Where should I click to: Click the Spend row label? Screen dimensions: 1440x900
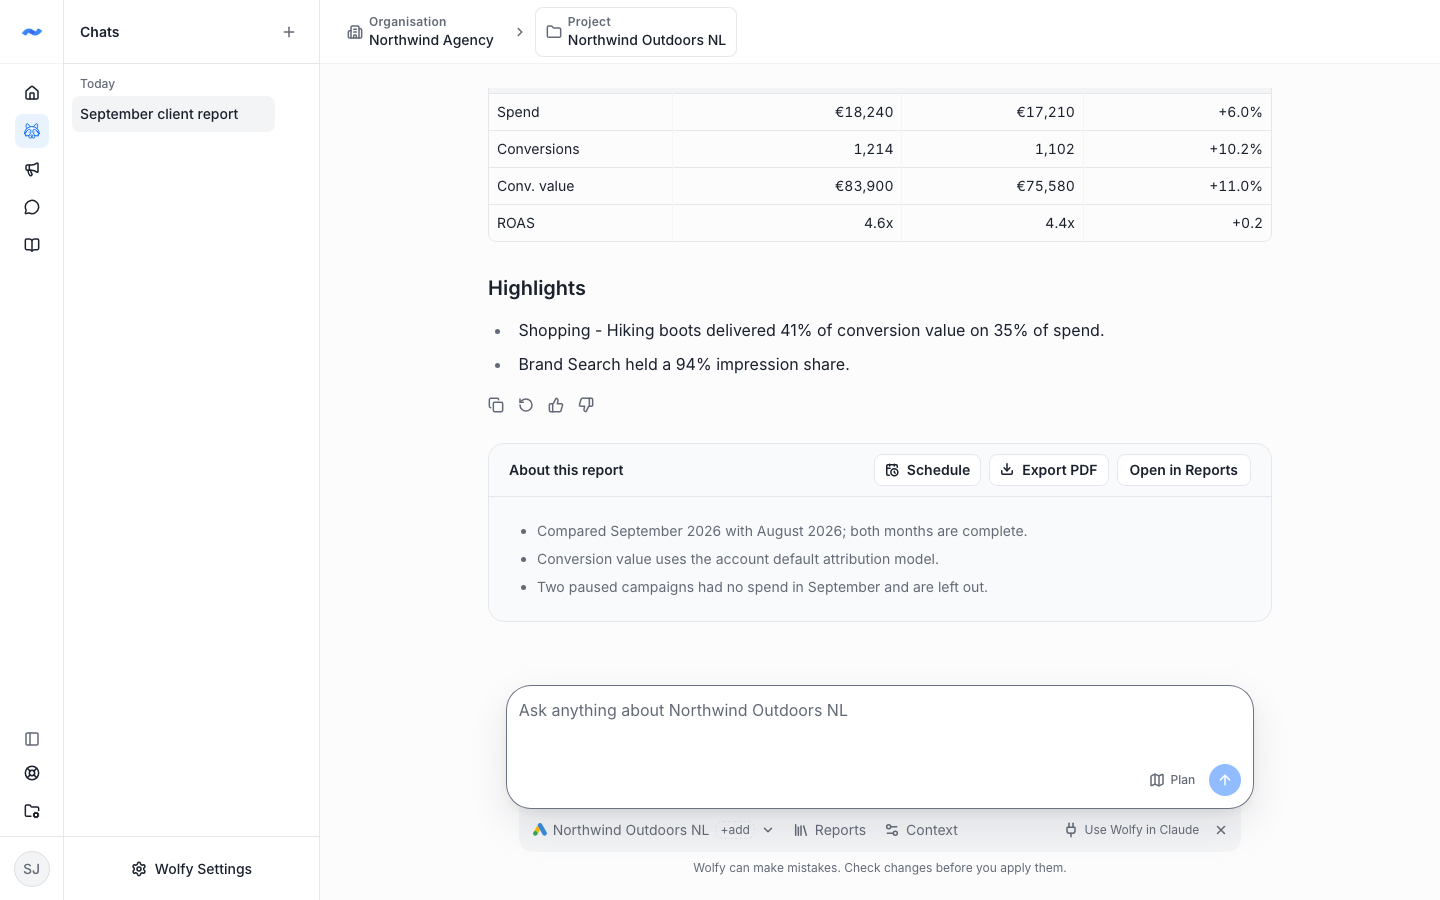[518, 112]
